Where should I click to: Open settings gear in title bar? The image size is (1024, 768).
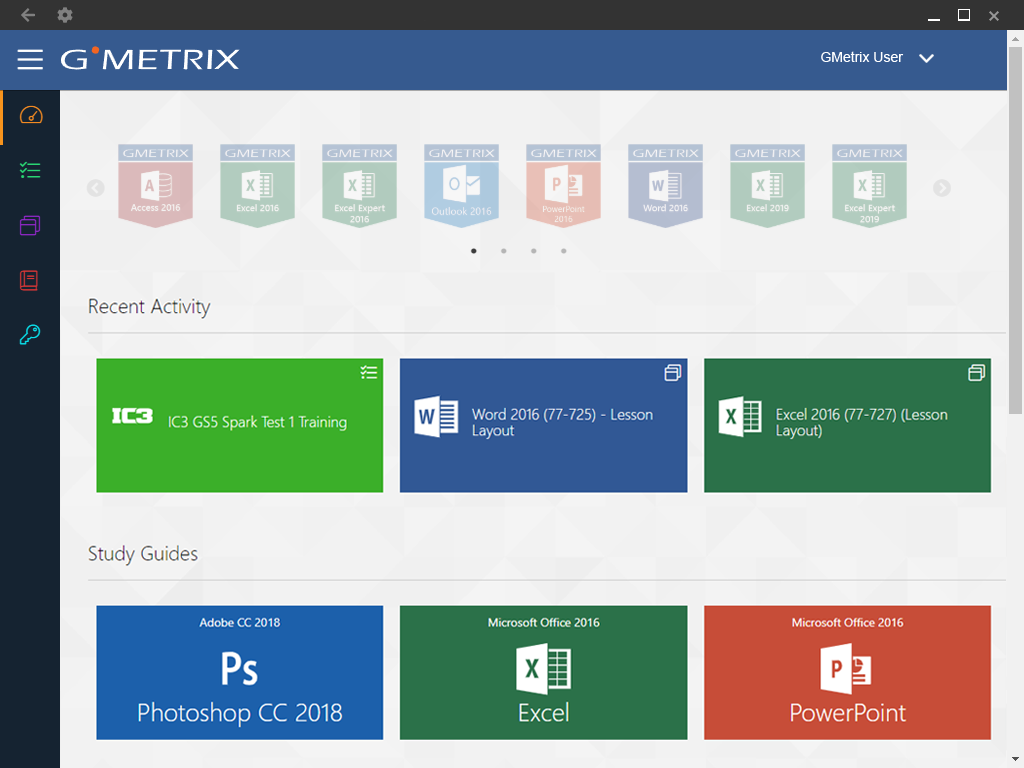65,14
